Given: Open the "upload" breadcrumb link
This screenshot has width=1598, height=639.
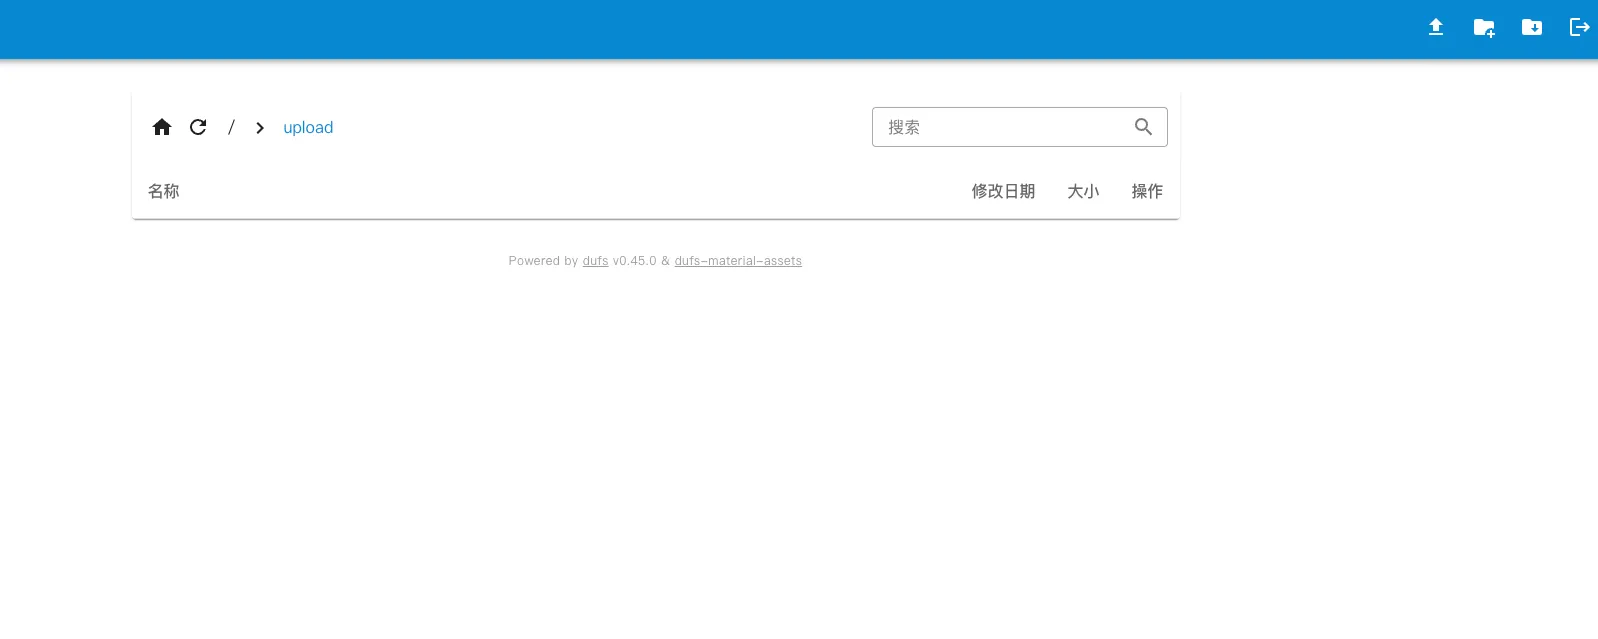Looking at the screenshot, I should (308, 127).
